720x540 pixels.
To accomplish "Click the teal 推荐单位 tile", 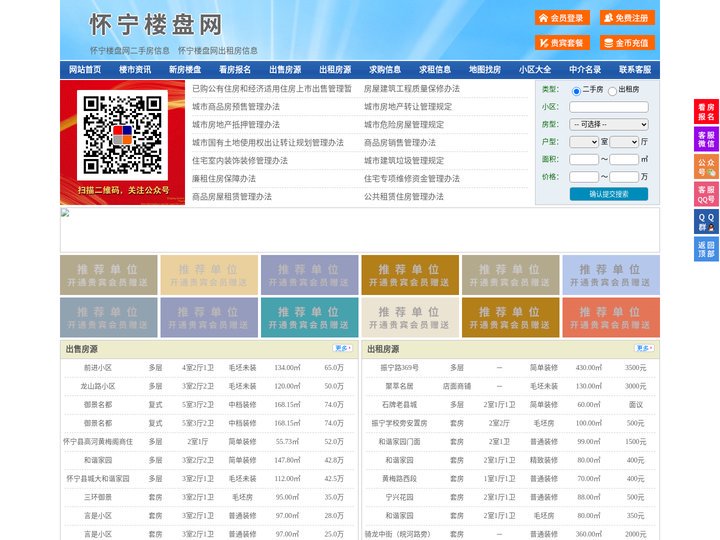I will (x=309, y=318).
